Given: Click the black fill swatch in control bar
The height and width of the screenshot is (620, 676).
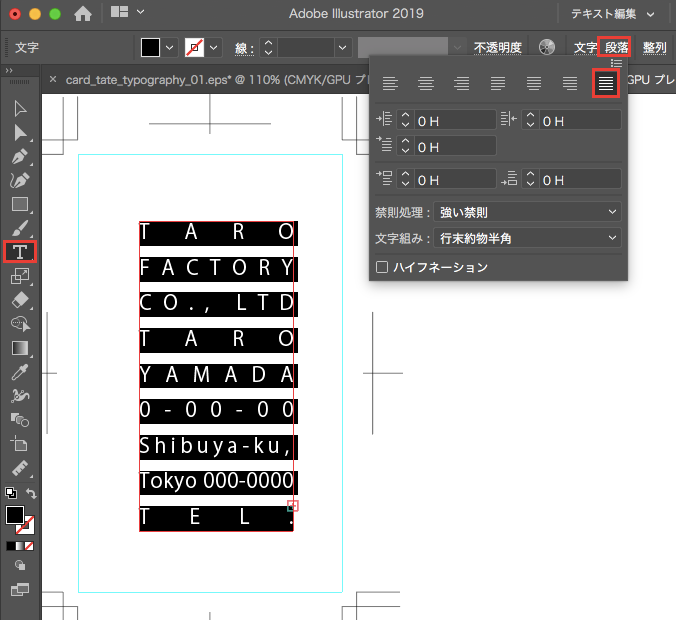Looking at the screenshot, I should [x=150, y=47].
